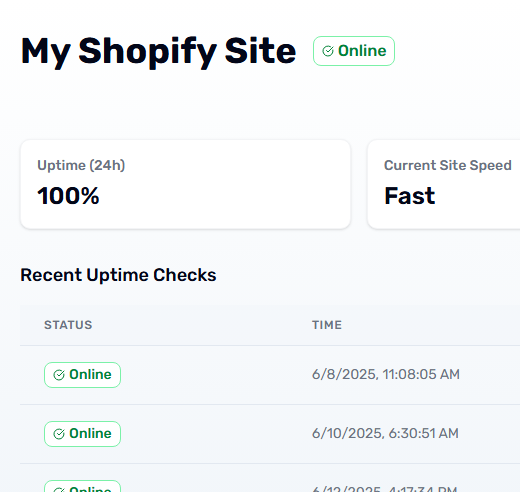The width and height of the screenshot is (520, 492).
Task: Click the Recent Uptime Checks heading
Action: click(x=118, y=275)
